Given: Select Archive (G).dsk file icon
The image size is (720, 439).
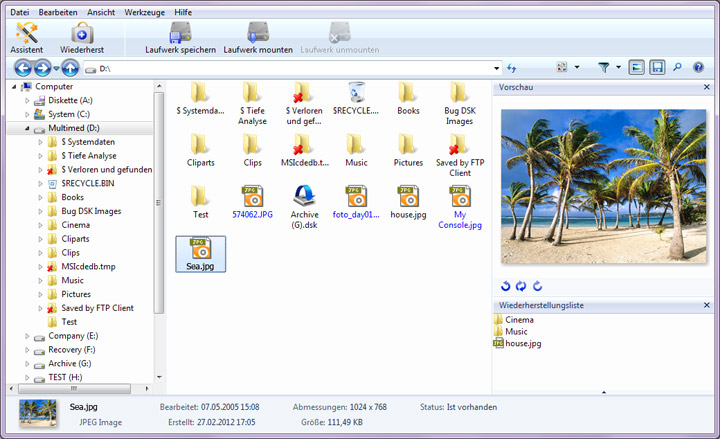Looking at the screenshot, I should 304,207.
